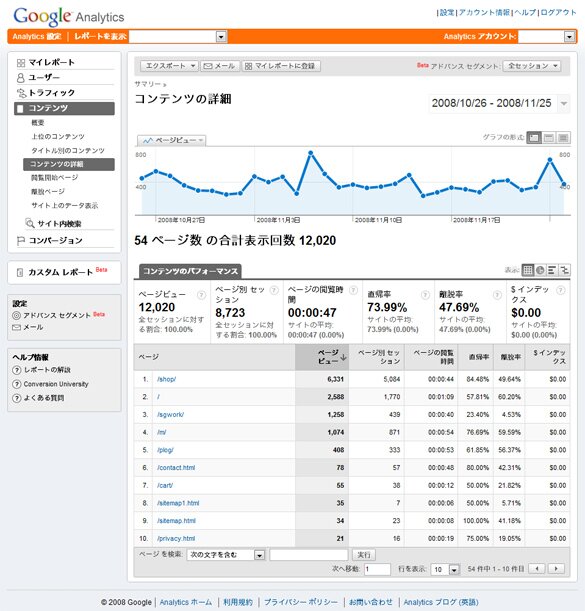Open カスタム レポート in sidebar
Screen dimensions: 585x611
tap(60, 272)
